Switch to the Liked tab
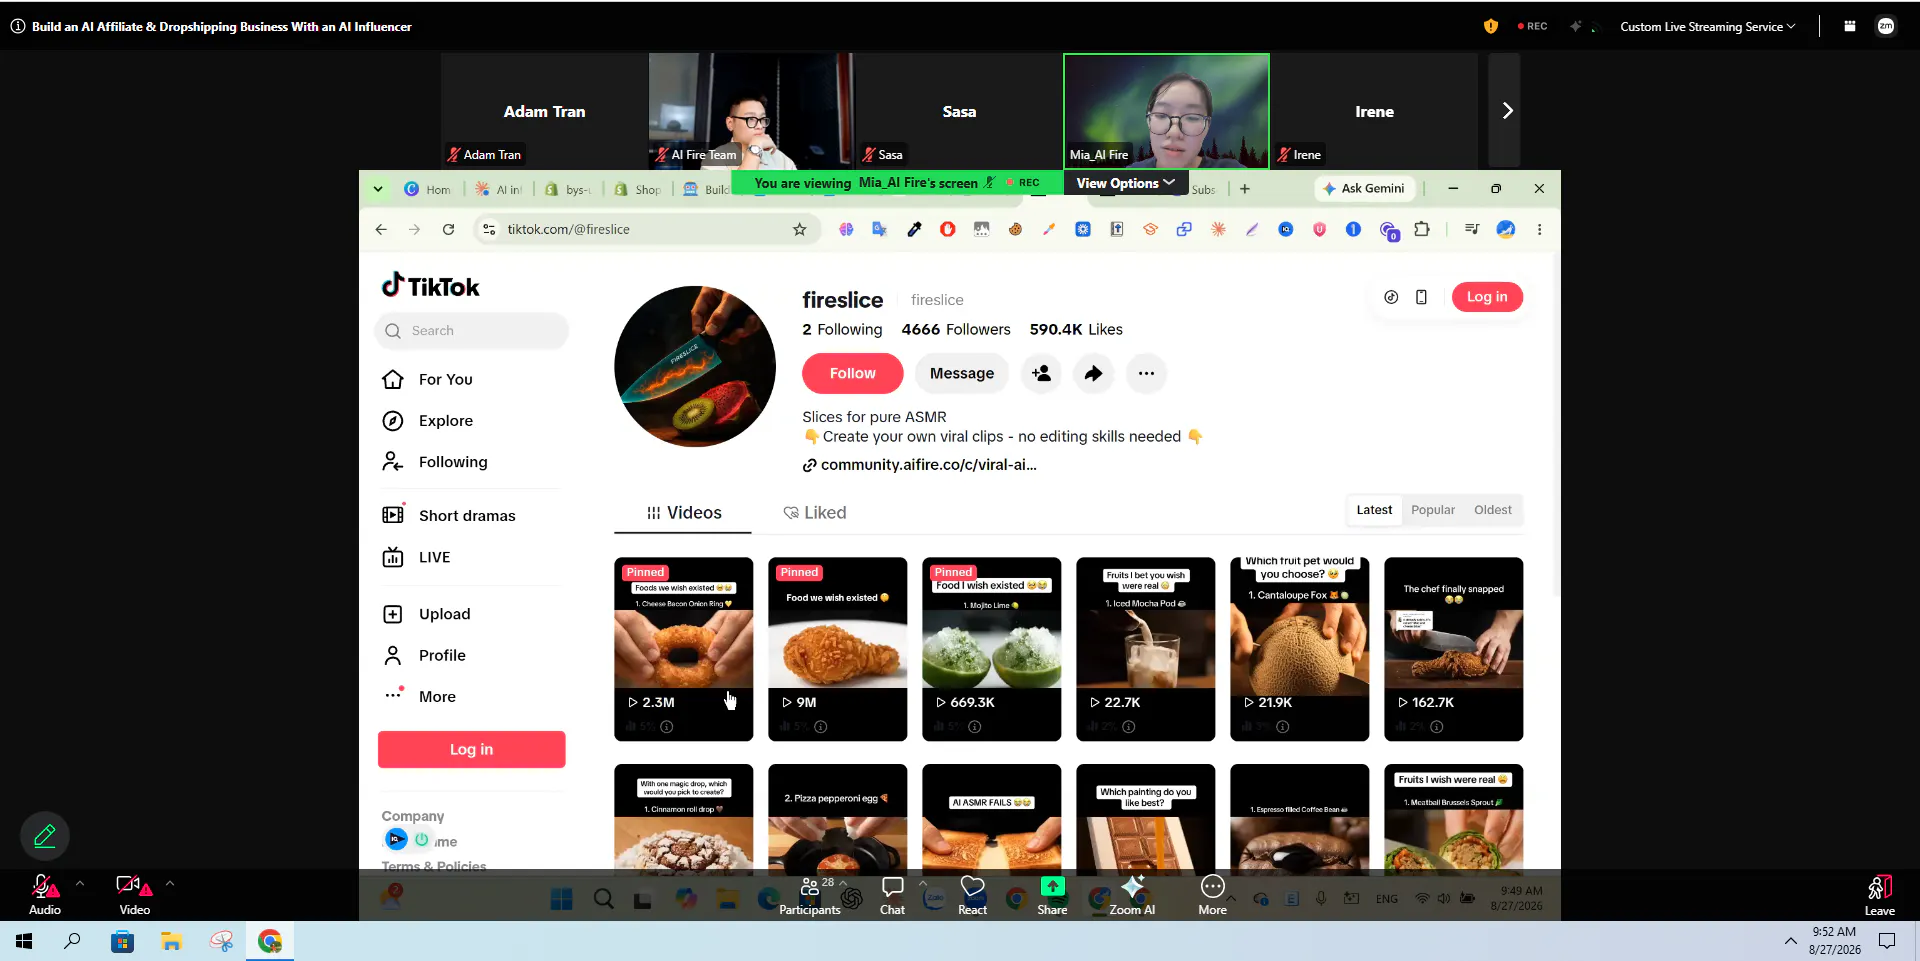1920x961 pixels. tap(815, 513)
